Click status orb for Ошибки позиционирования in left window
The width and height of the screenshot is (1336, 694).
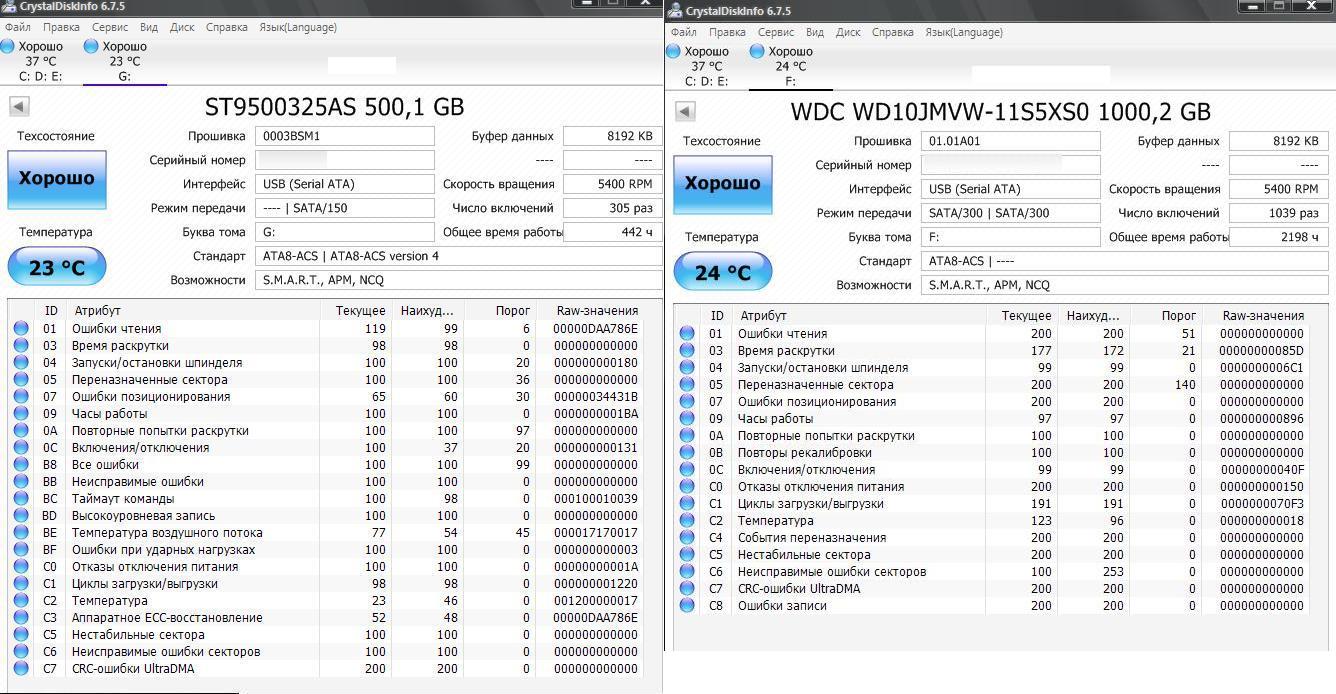point(21,396)
